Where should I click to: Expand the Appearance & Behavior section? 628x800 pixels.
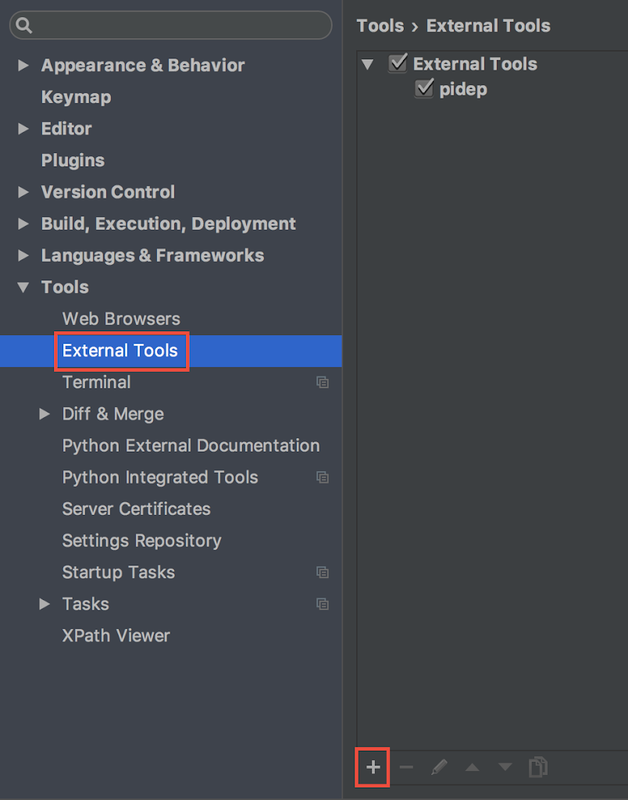point(23,66)
